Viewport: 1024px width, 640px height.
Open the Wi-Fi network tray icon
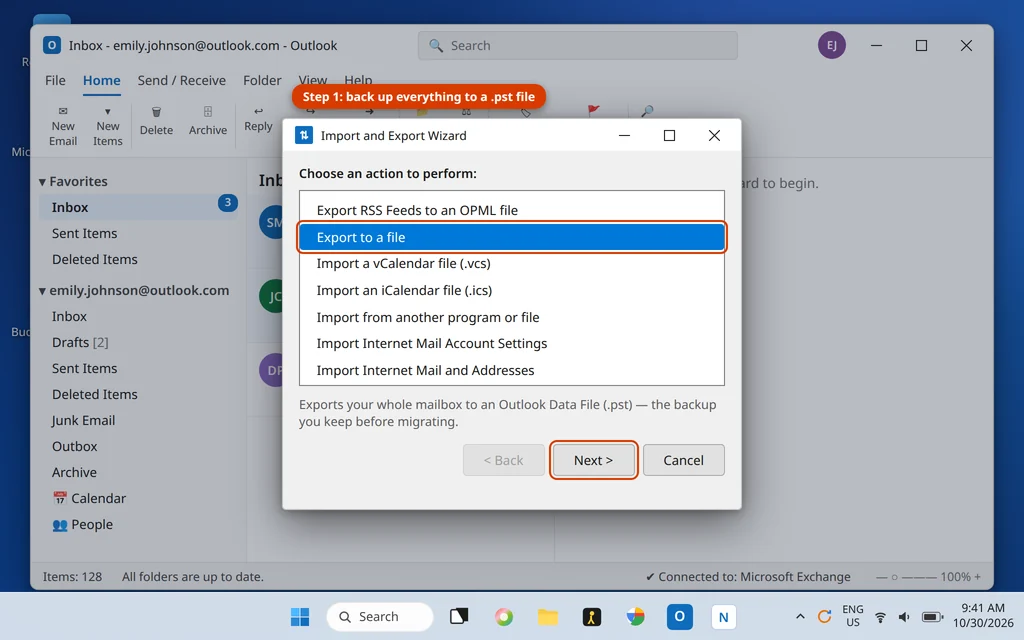[880, 616]
